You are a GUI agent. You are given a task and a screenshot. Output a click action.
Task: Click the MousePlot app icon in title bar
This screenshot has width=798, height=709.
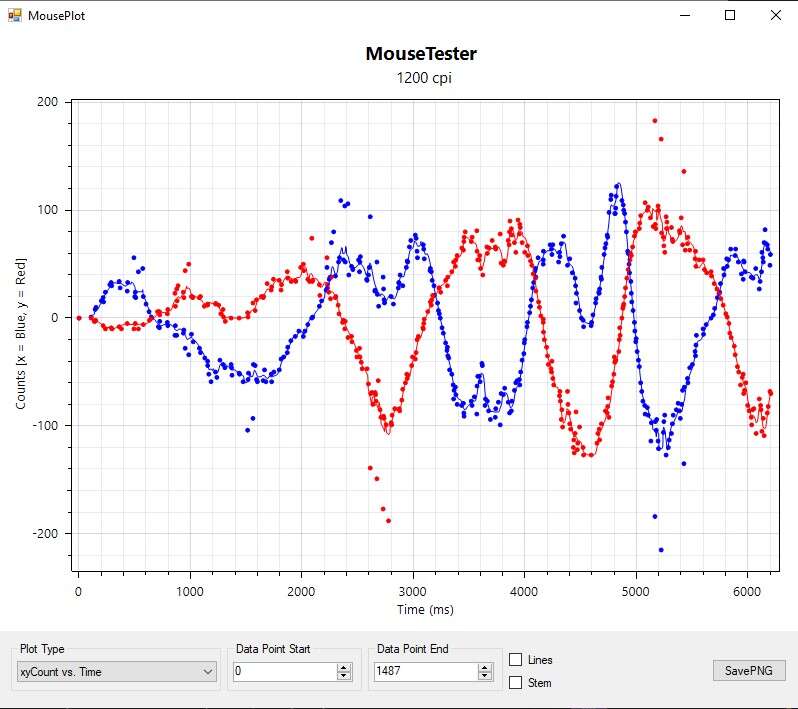pos(14,15)
